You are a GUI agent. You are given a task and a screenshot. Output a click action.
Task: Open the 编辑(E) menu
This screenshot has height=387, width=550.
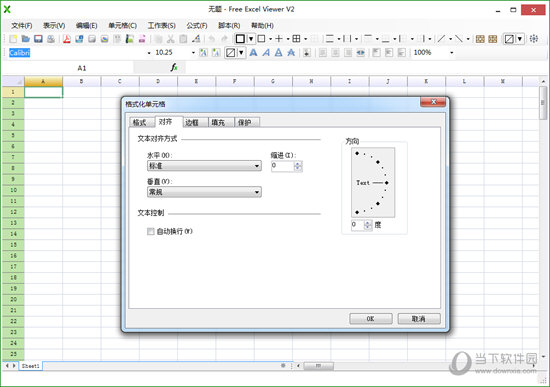pos(86,26)
